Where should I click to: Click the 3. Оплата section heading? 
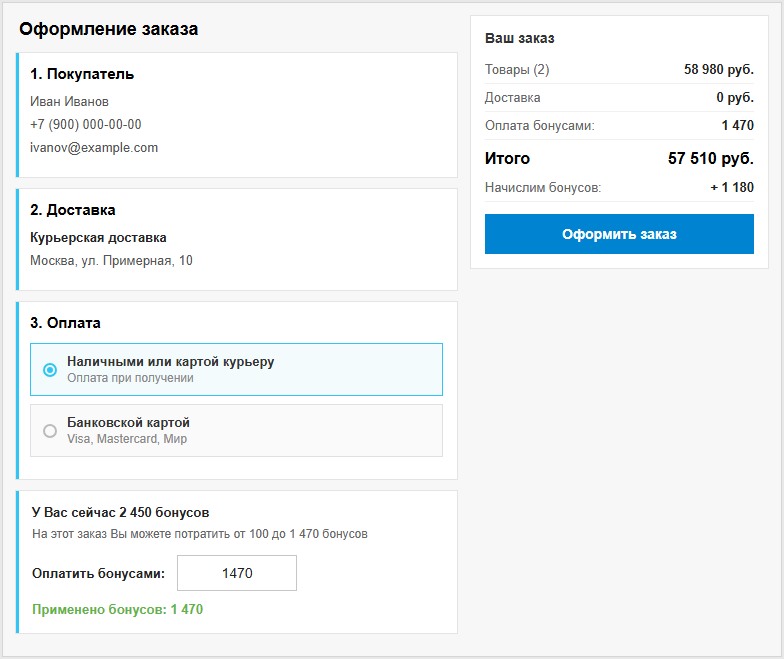(x=65, y=323)
